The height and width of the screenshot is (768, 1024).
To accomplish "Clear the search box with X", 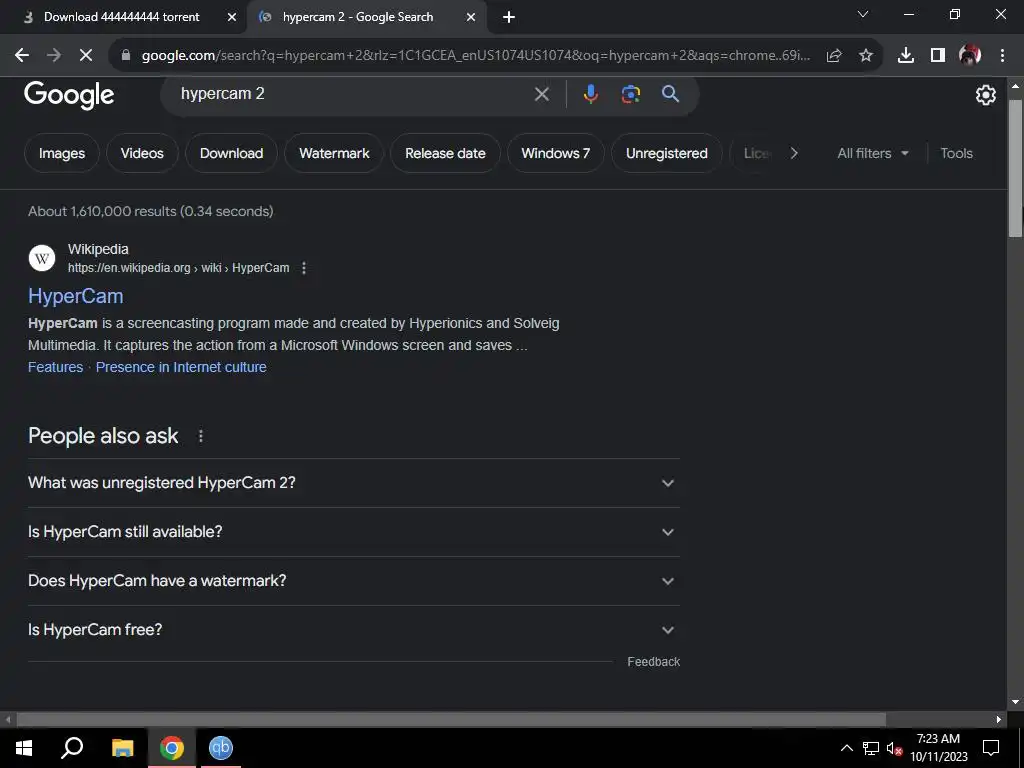I will [541, 94].
